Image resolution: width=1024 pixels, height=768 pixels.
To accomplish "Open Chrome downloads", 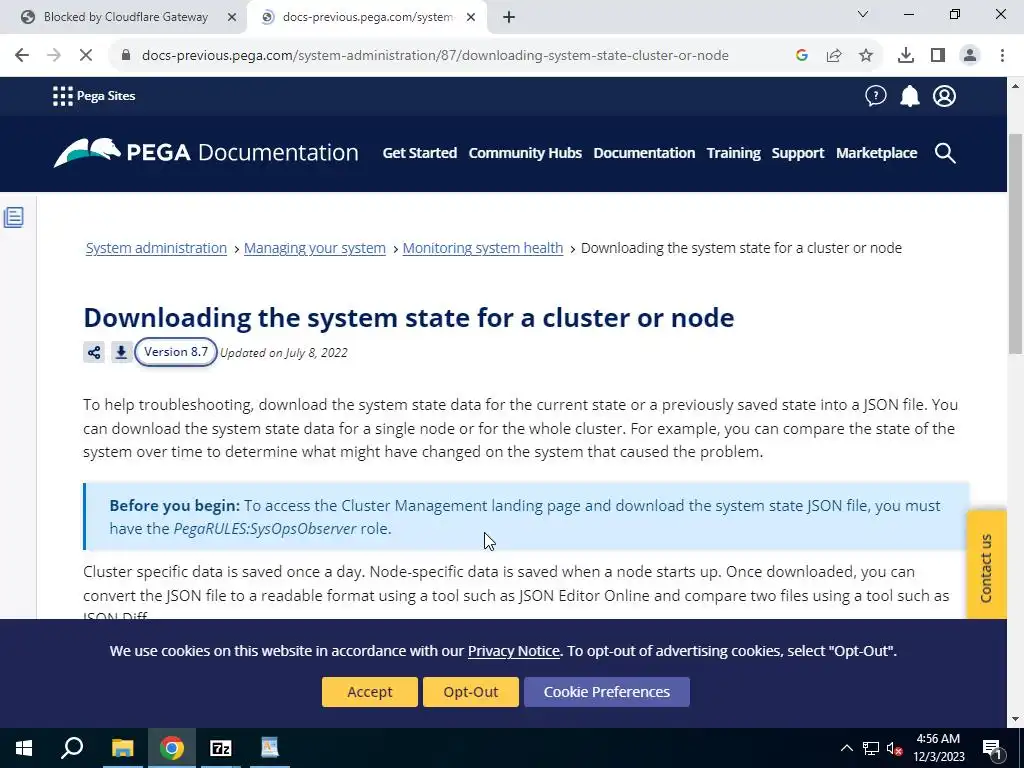I will [906, 56].
